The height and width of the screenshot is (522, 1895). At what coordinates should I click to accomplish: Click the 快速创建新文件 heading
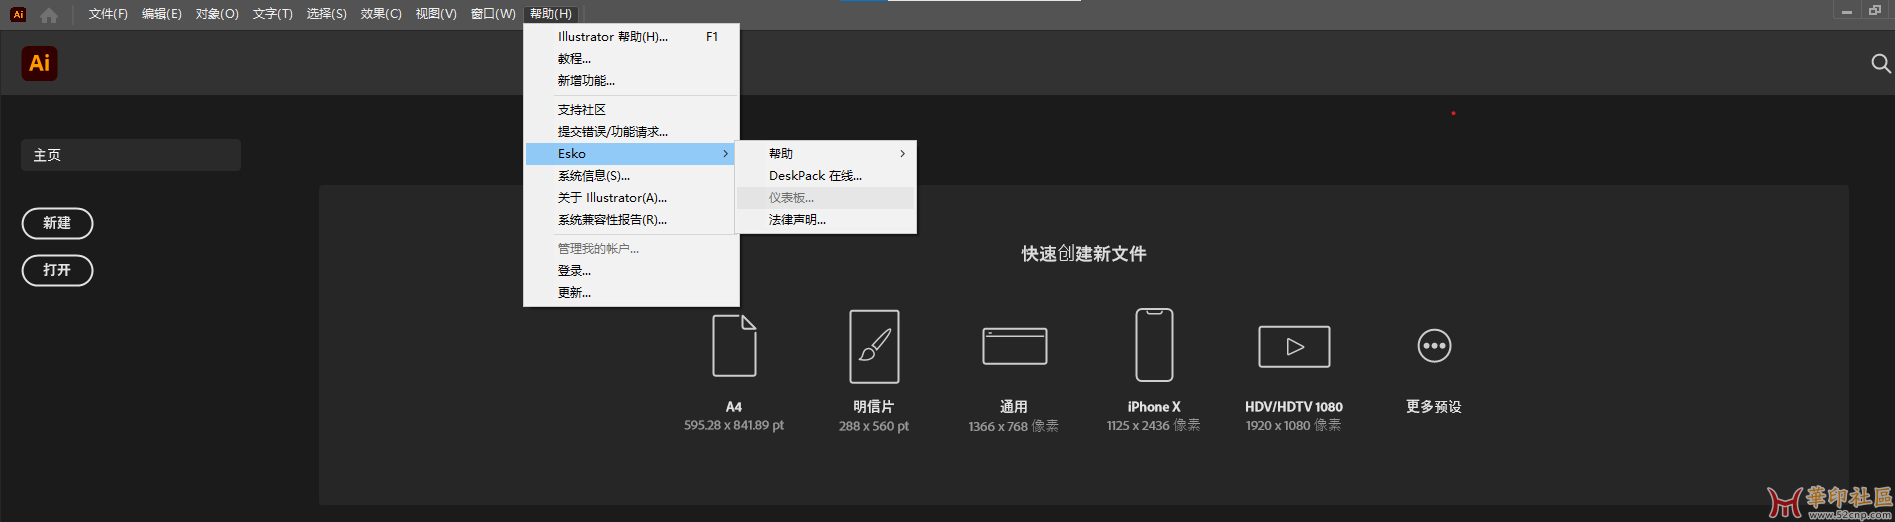tap(1084, 254)
